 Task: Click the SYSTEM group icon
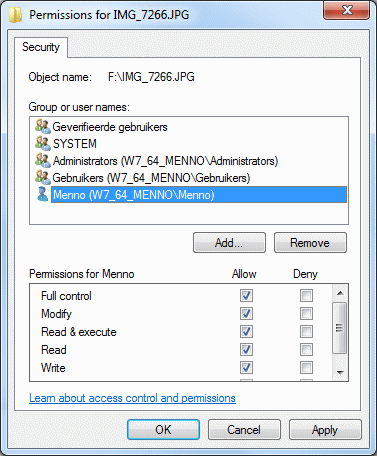43,143
